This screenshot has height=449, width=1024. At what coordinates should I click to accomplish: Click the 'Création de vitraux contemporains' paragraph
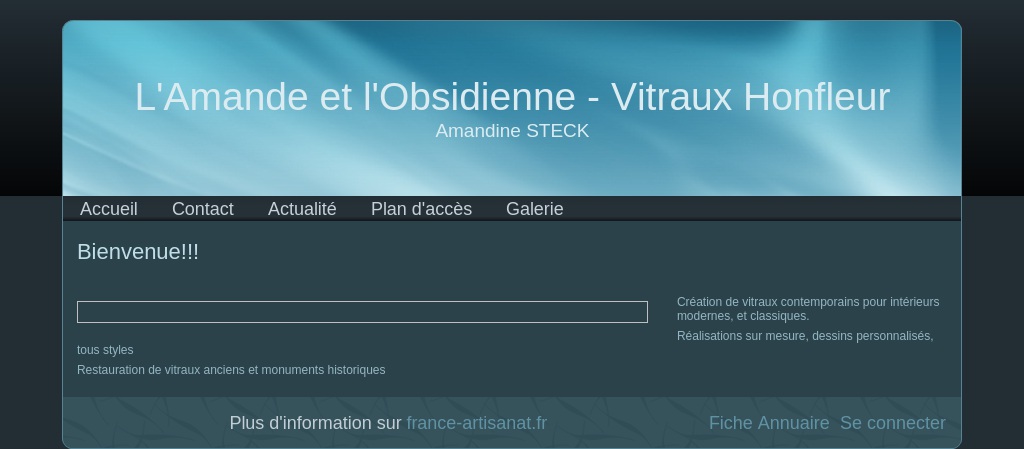coord(808,309)
